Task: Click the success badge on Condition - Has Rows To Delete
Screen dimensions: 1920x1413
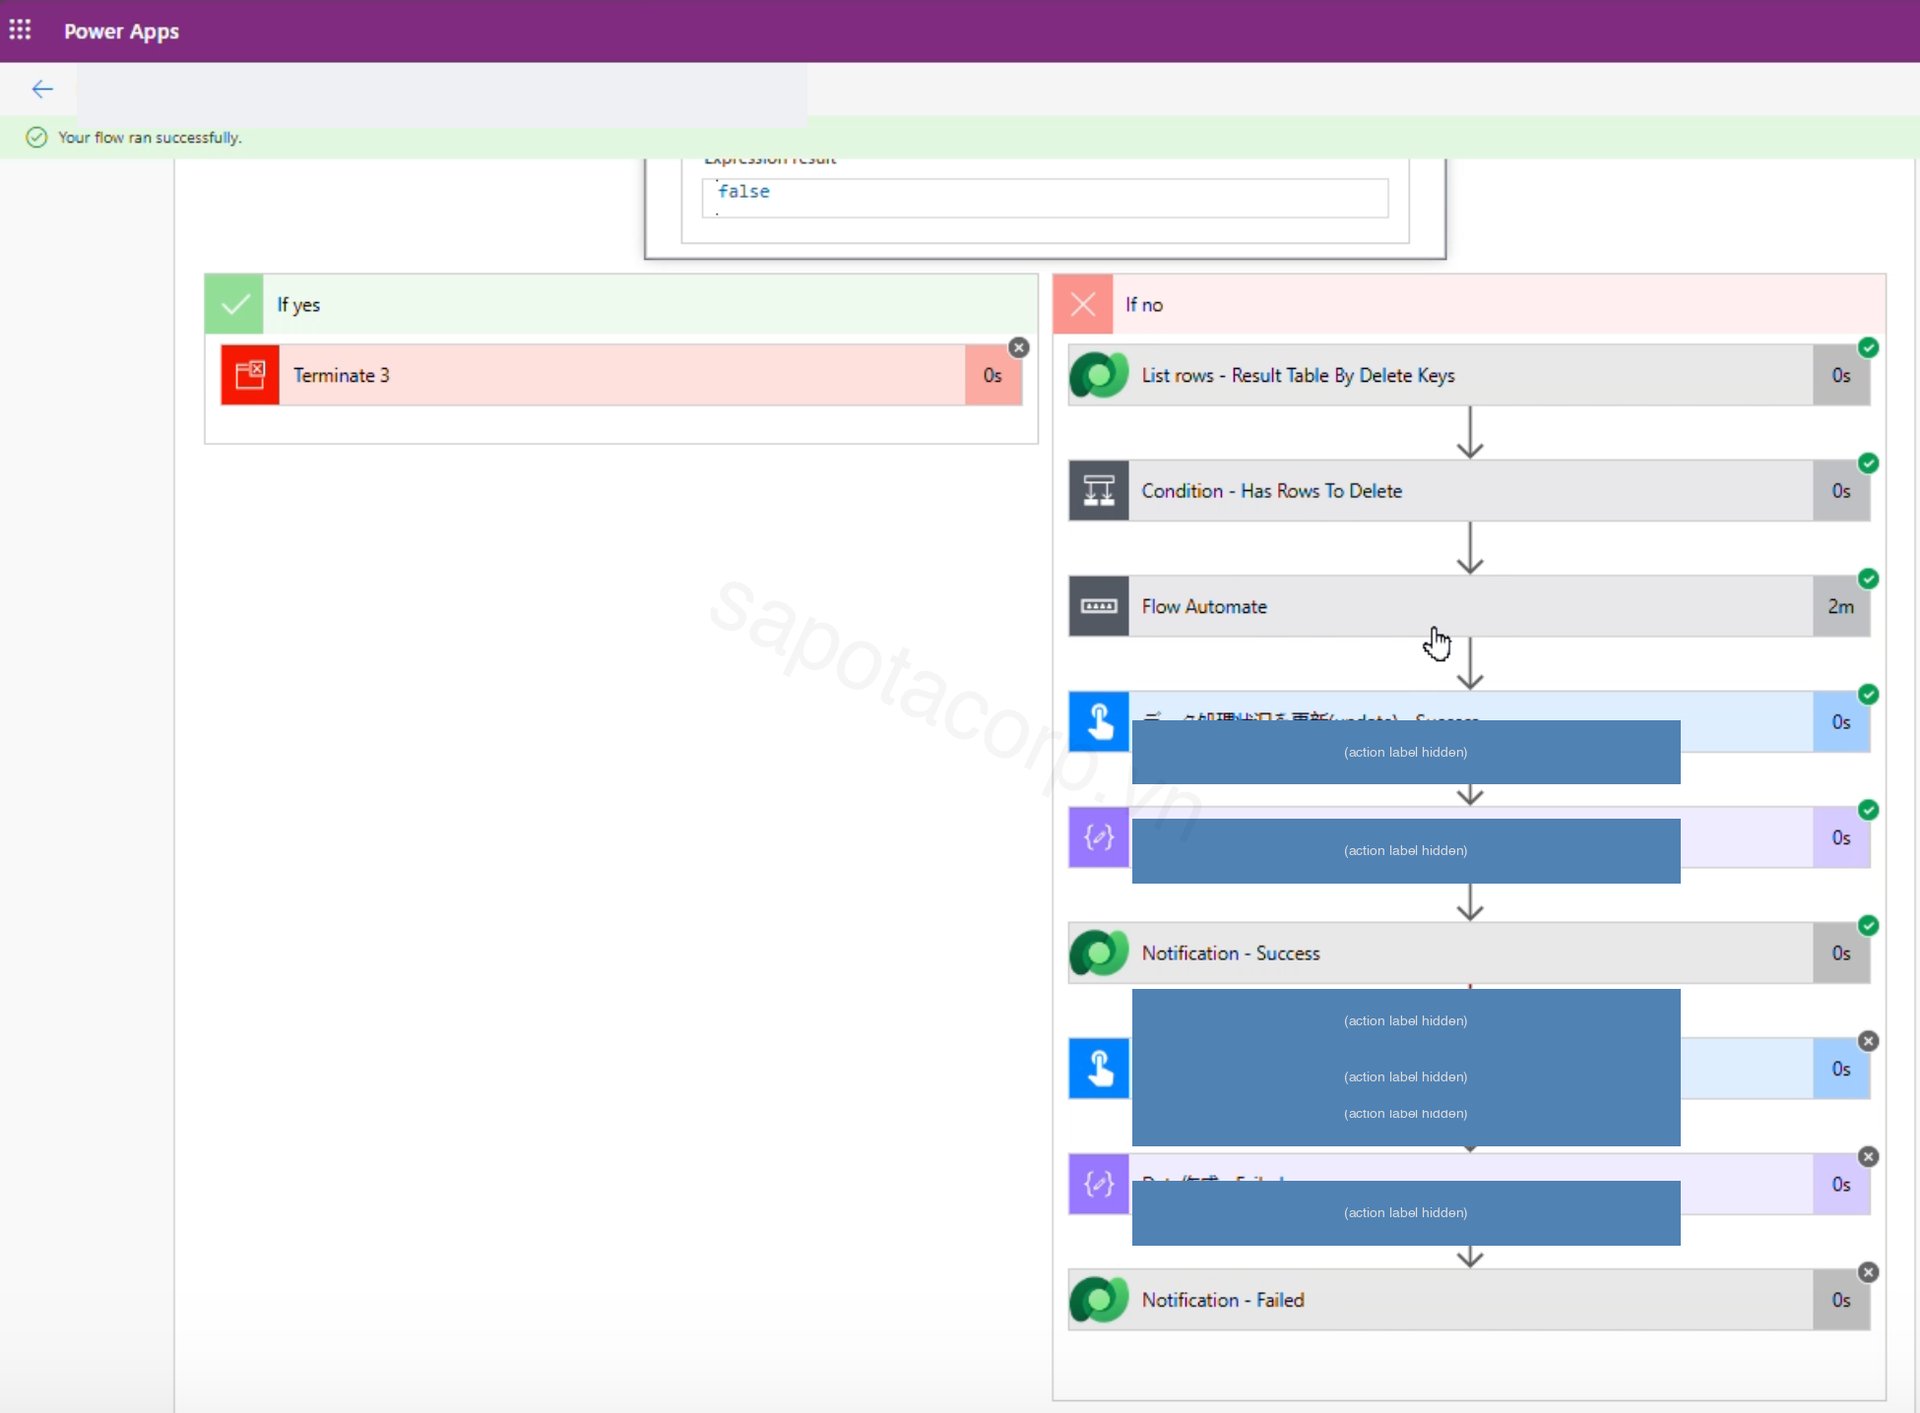Action: (1868, 463)
